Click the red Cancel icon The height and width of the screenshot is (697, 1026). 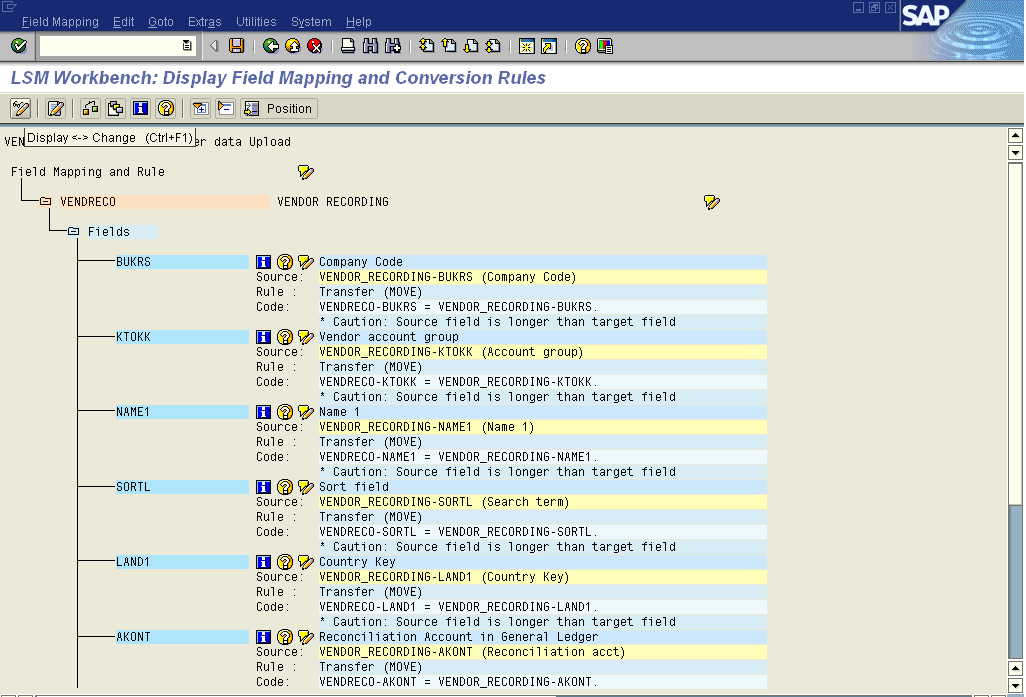[314, 46]
